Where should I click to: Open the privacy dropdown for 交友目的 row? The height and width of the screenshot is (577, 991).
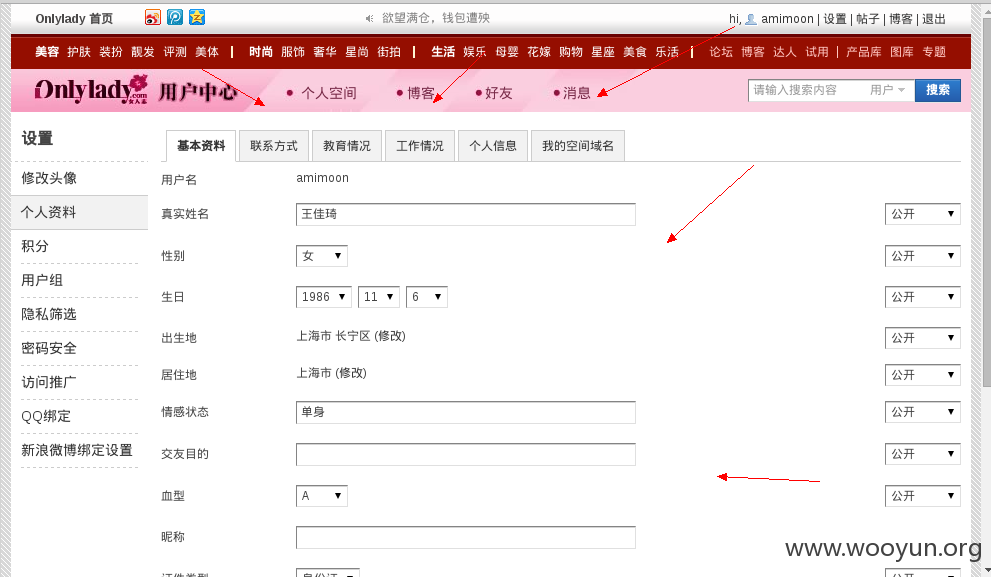click(x=922, y=454)
